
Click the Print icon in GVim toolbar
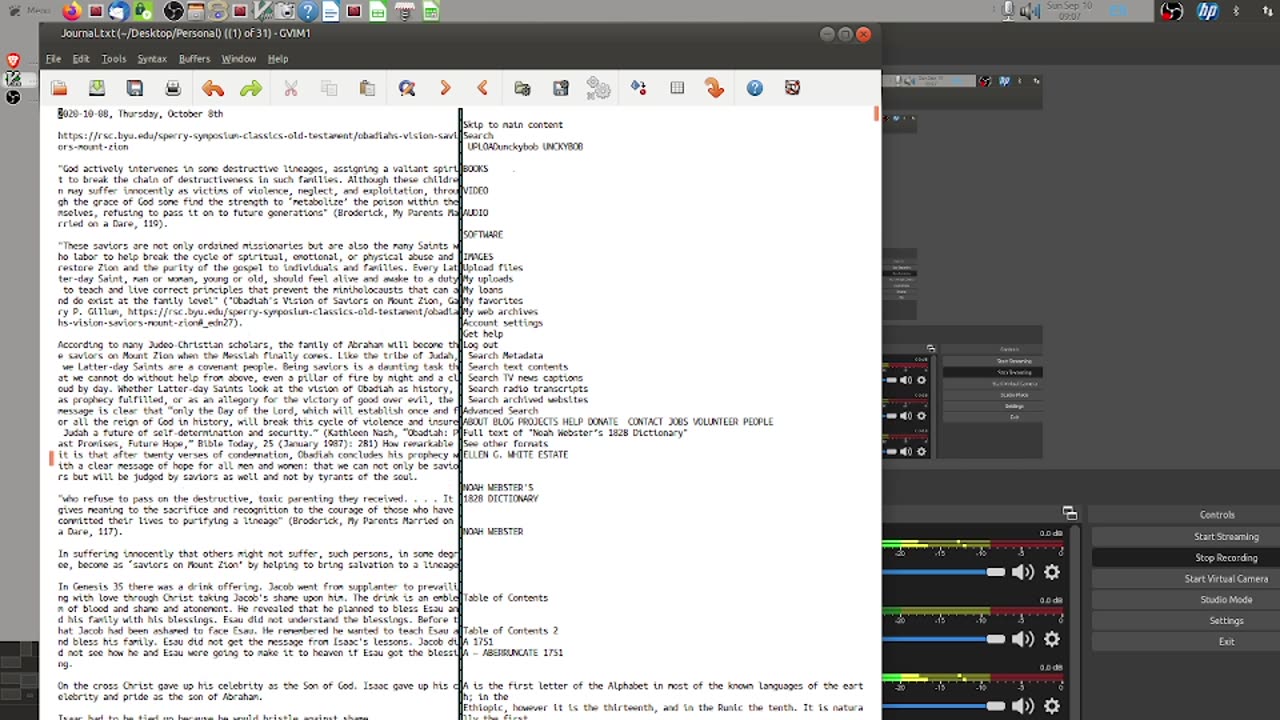(173, 88)
